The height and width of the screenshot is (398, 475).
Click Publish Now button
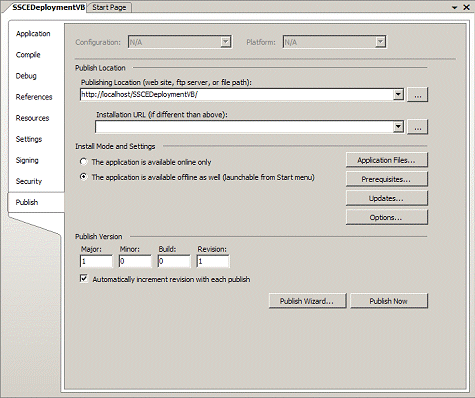tap(389, 301)
